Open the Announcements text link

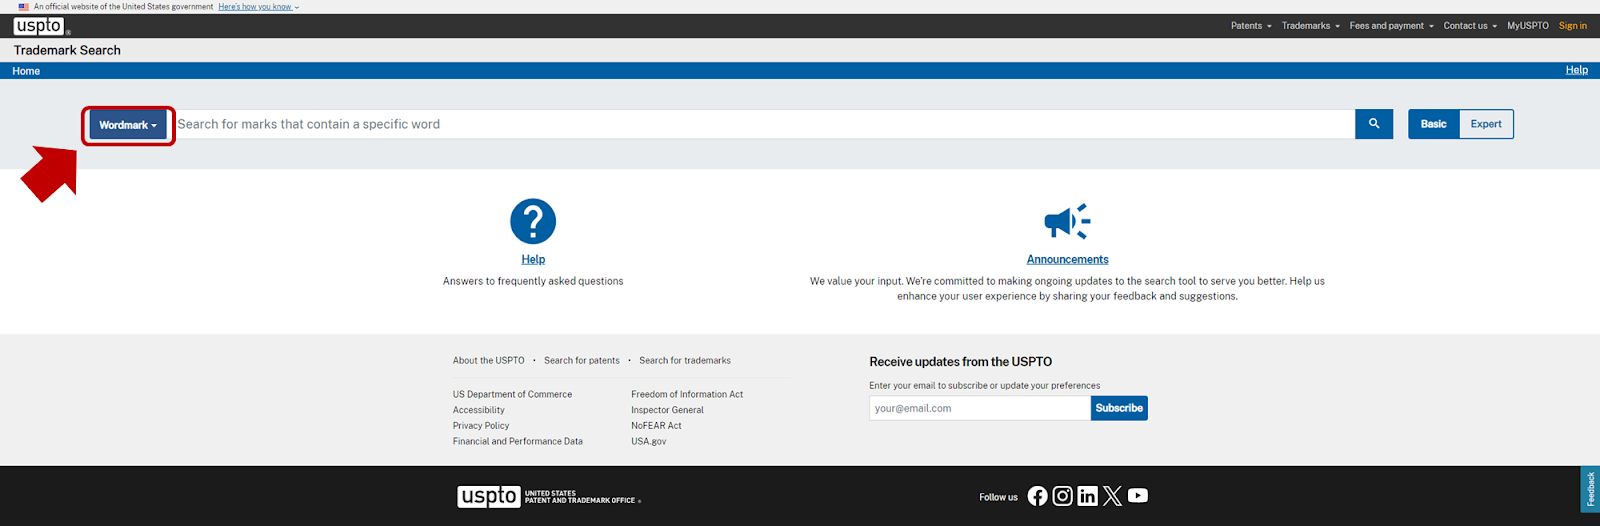(x=1067, y=259)
